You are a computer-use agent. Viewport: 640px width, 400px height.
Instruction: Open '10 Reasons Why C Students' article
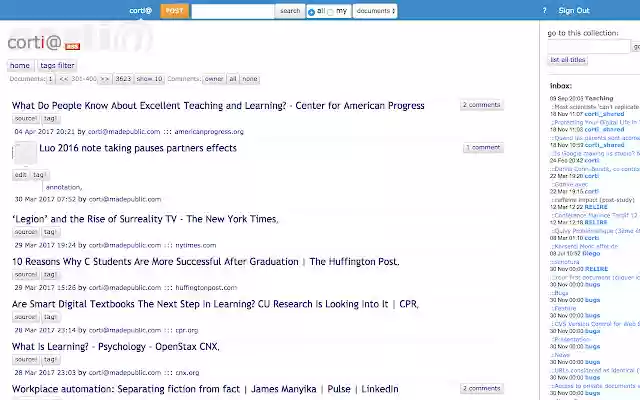(x=205, y=262)
